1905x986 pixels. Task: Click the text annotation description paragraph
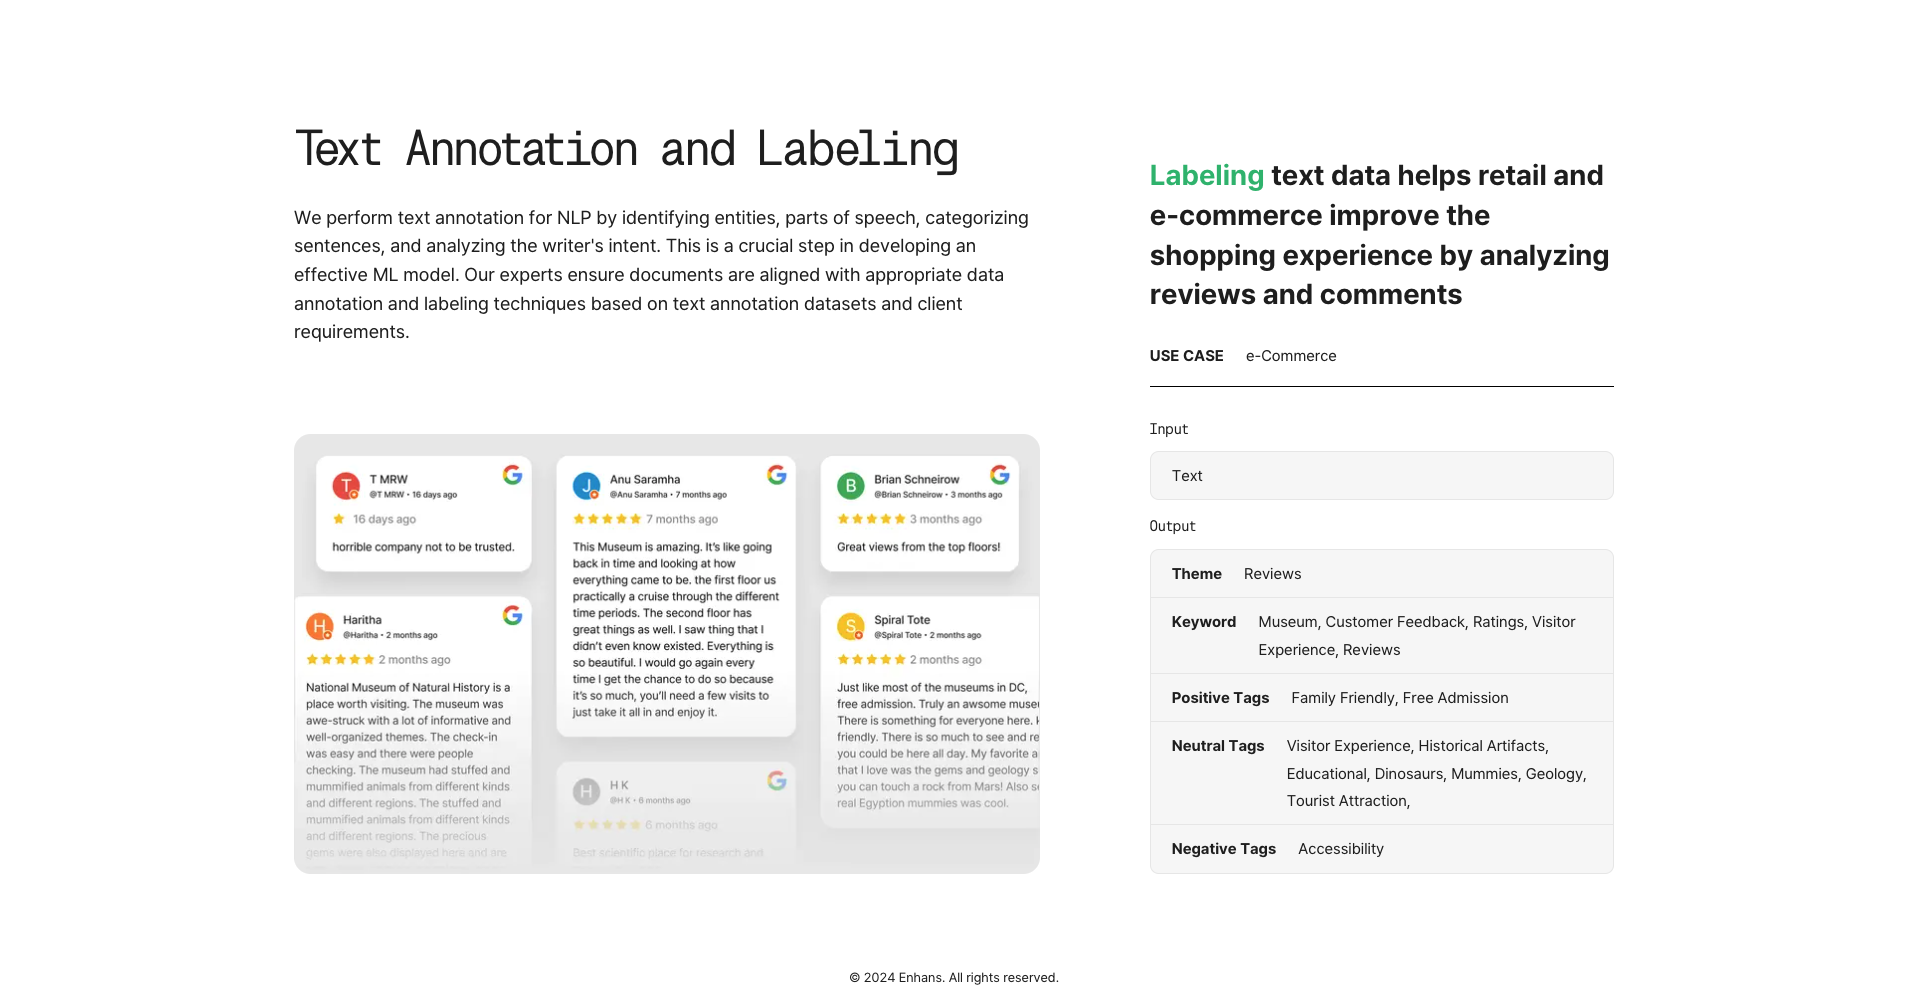pyautogui.click(x=662, y=275)
